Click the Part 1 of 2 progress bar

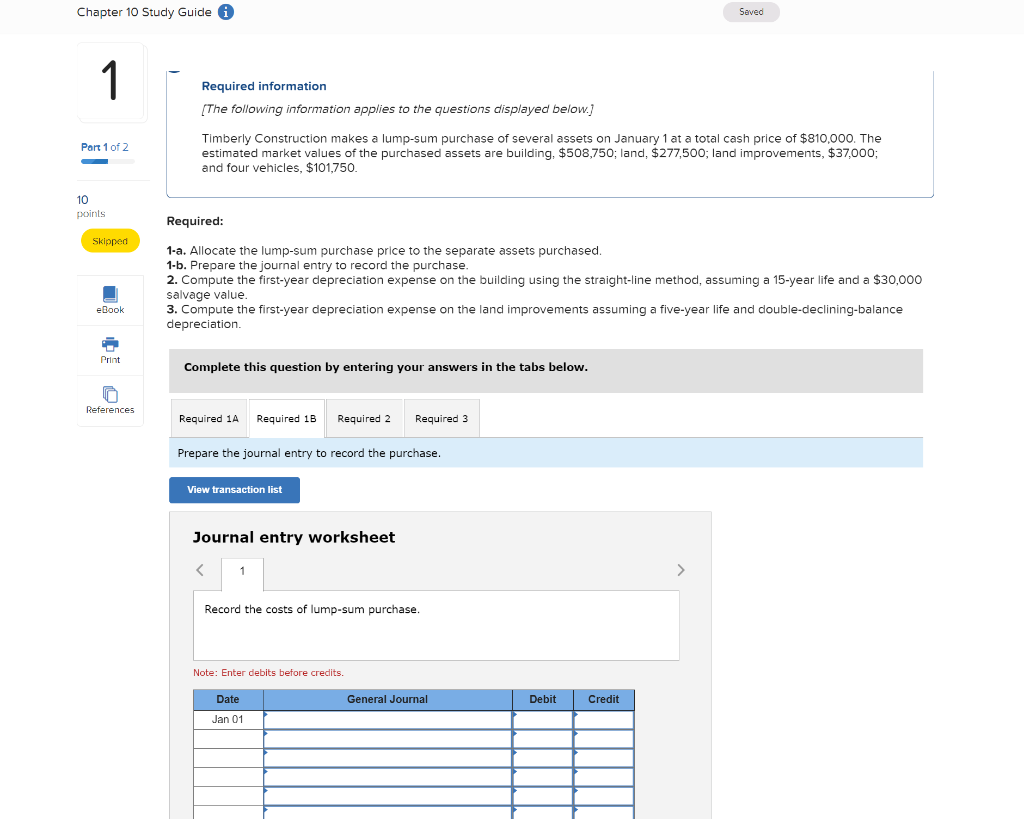click(x=108, y=161)
